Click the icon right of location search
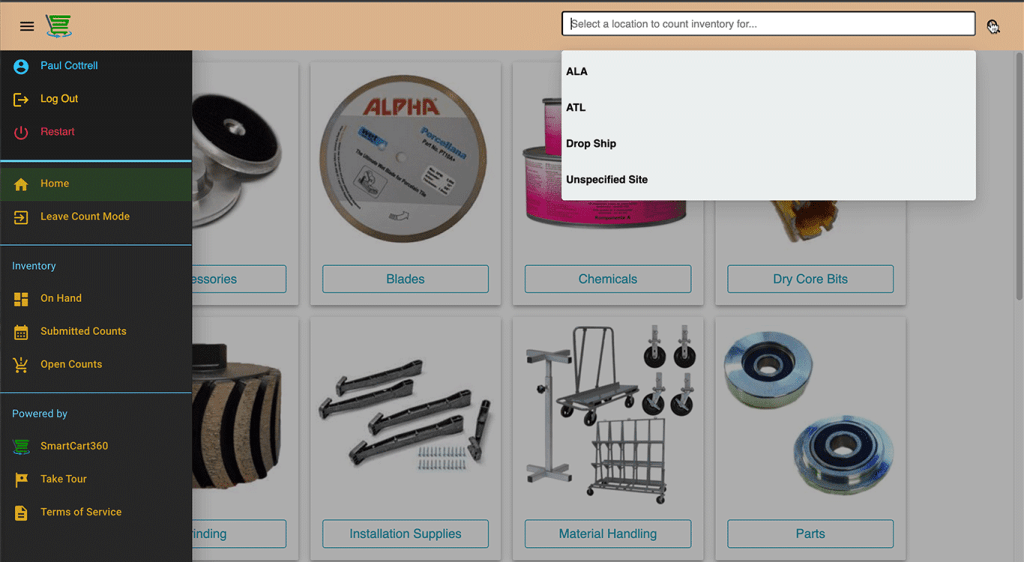The height and width of the screenshot is (562, 1024). coord(992,26)
